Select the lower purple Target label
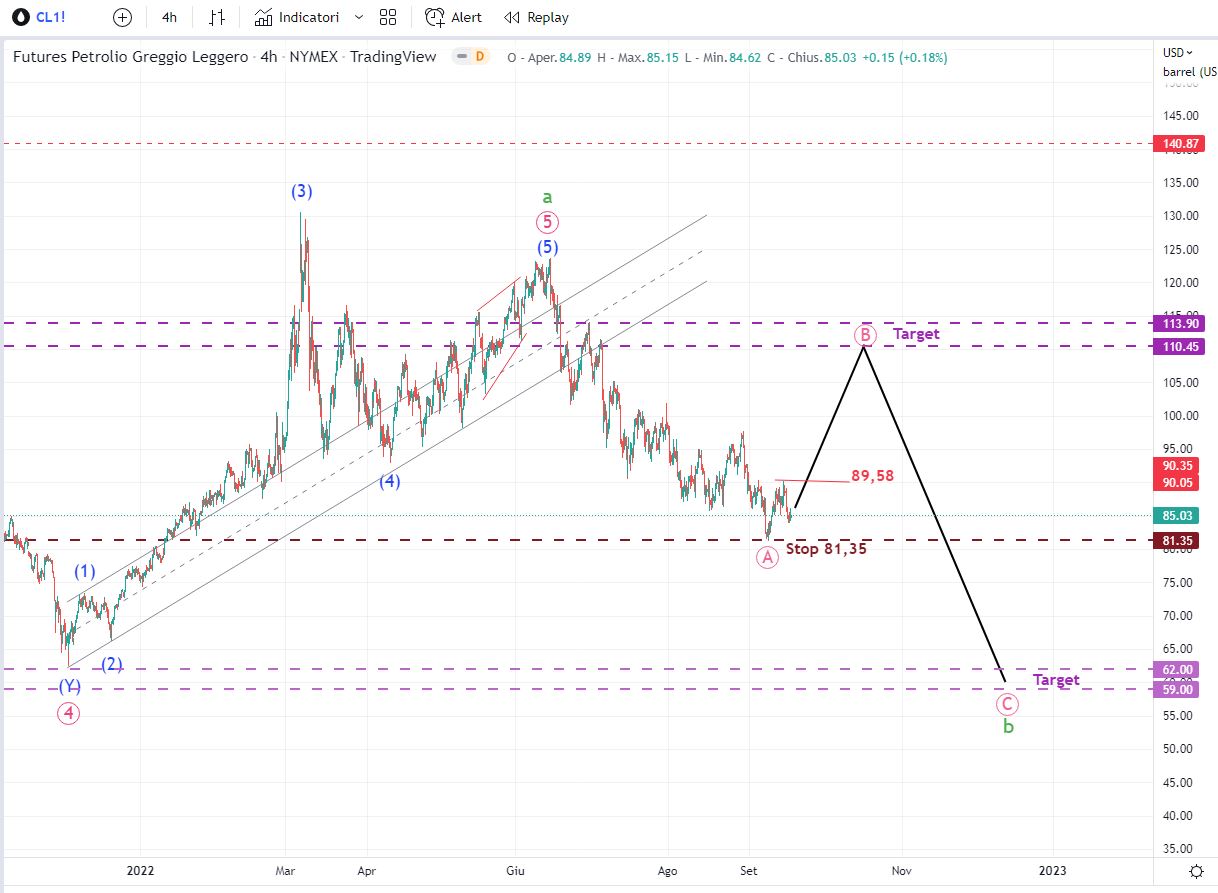The image size is (1218, 893). click(1056, 680)
